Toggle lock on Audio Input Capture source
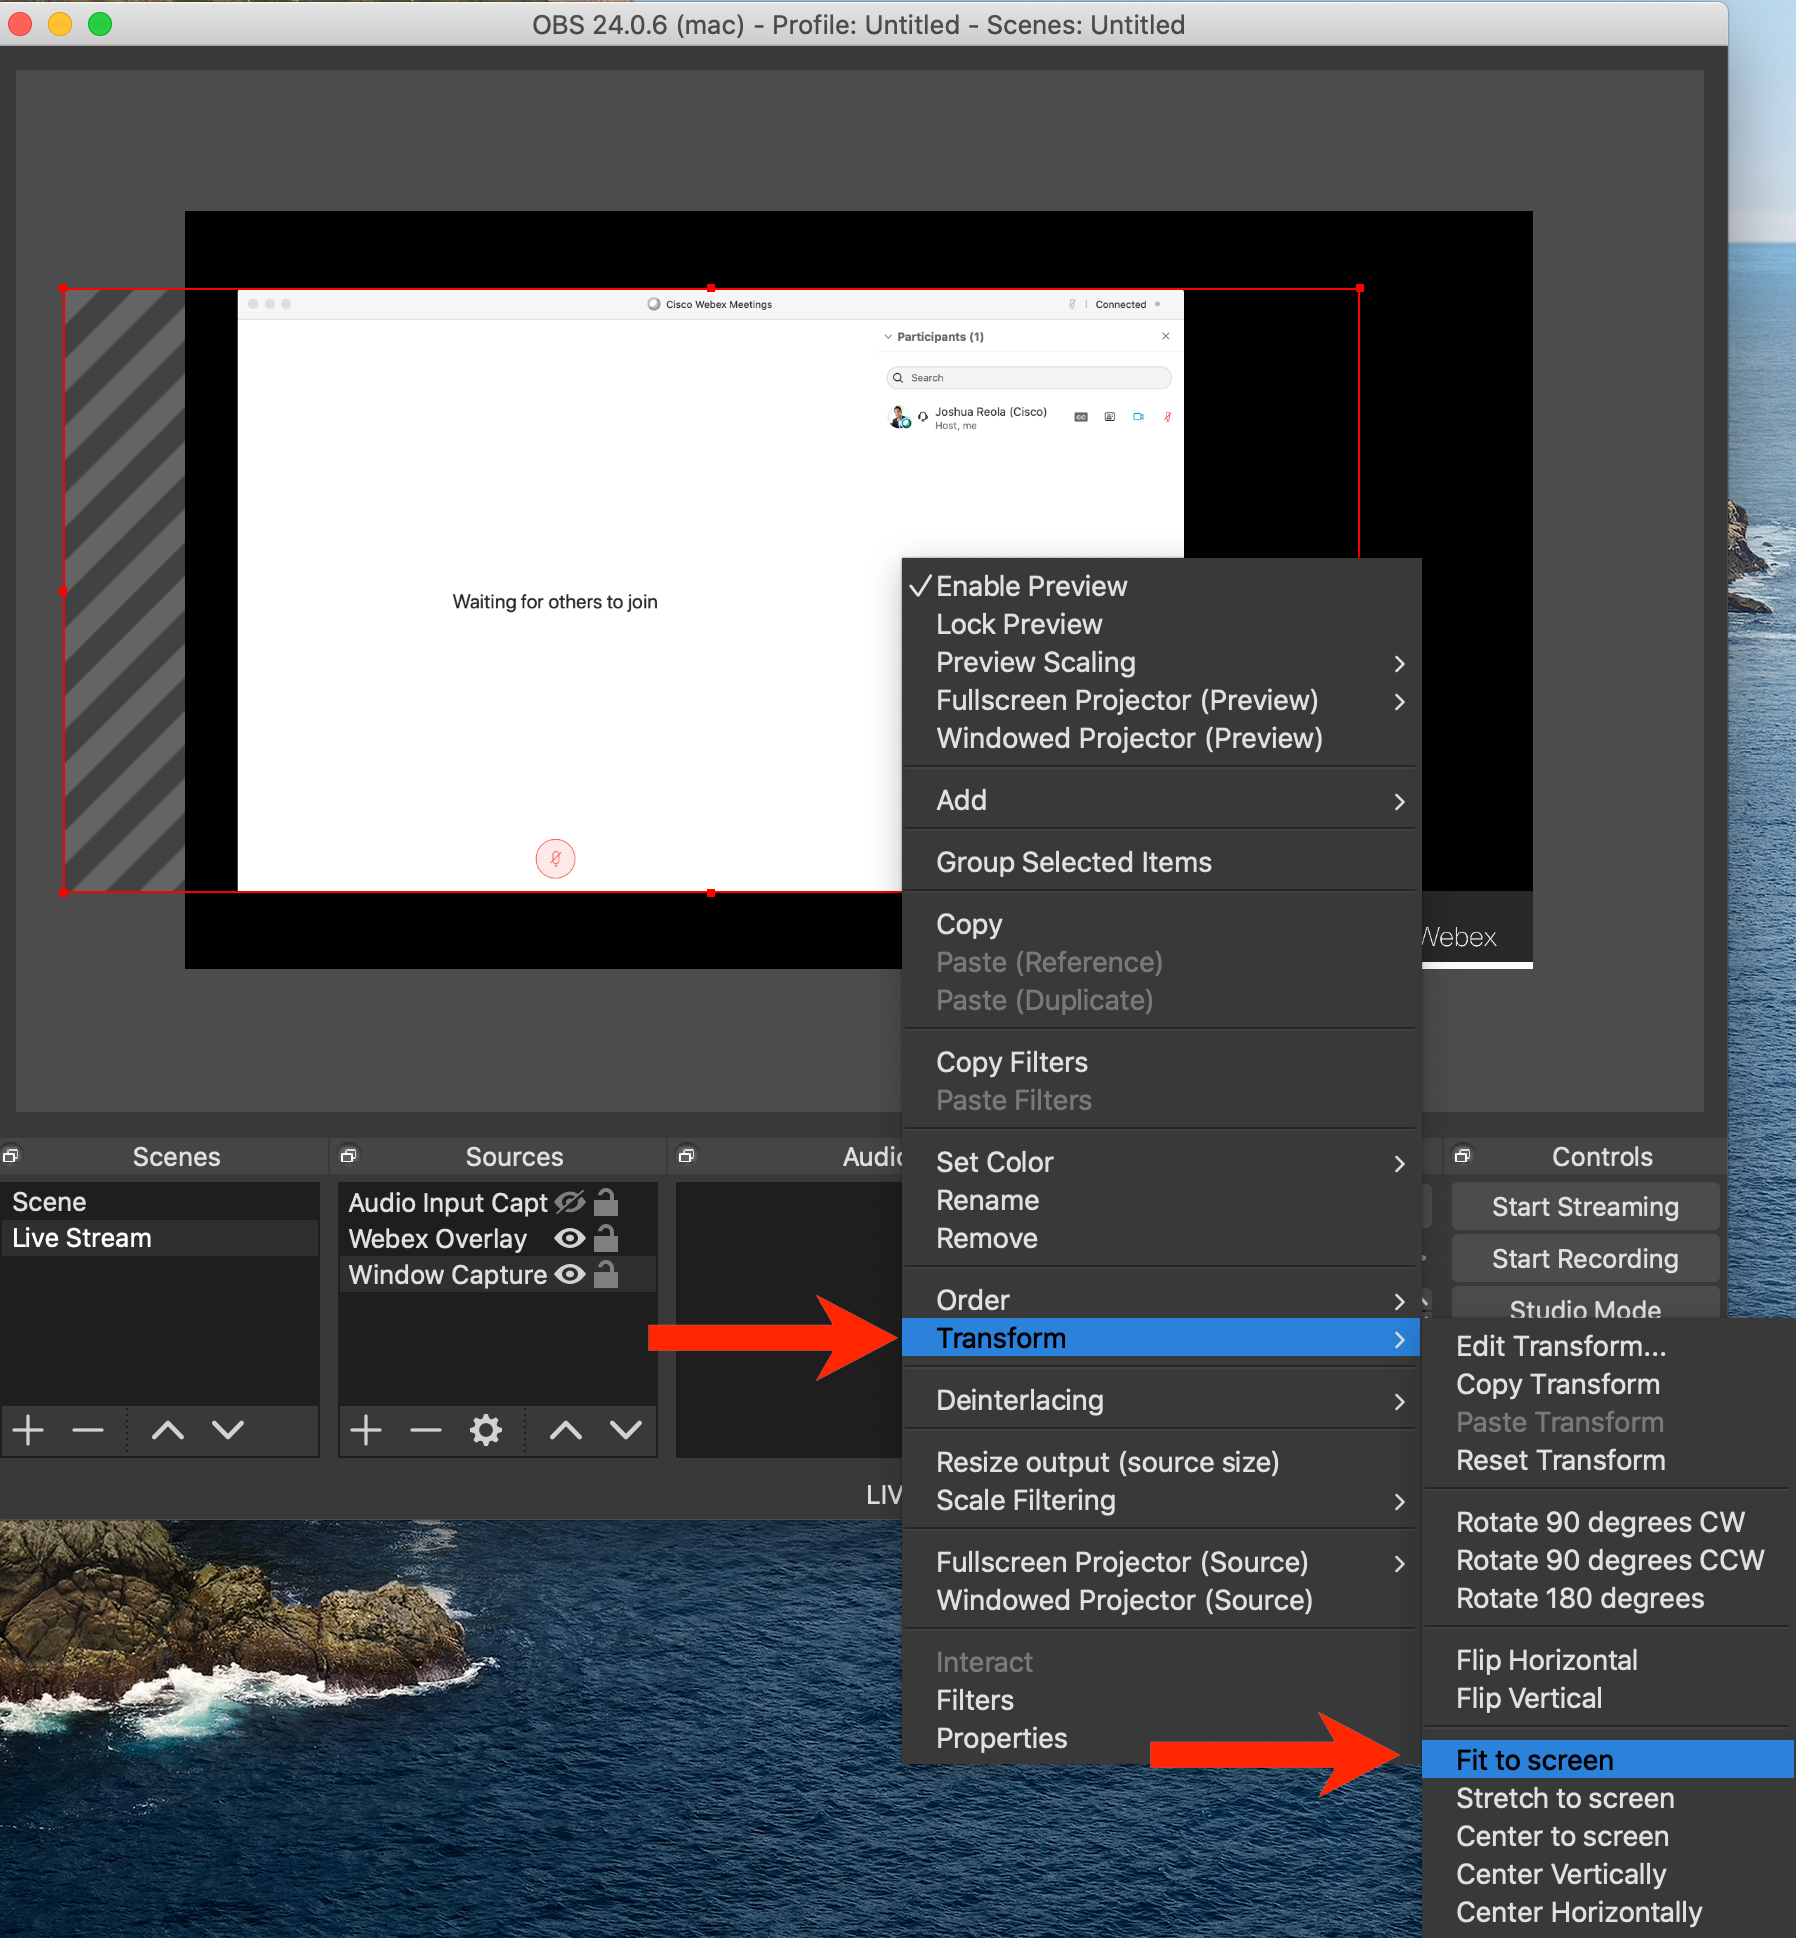This screenshot has height=1938, width=1796. pyautogui.click(x=606, y=1201)
